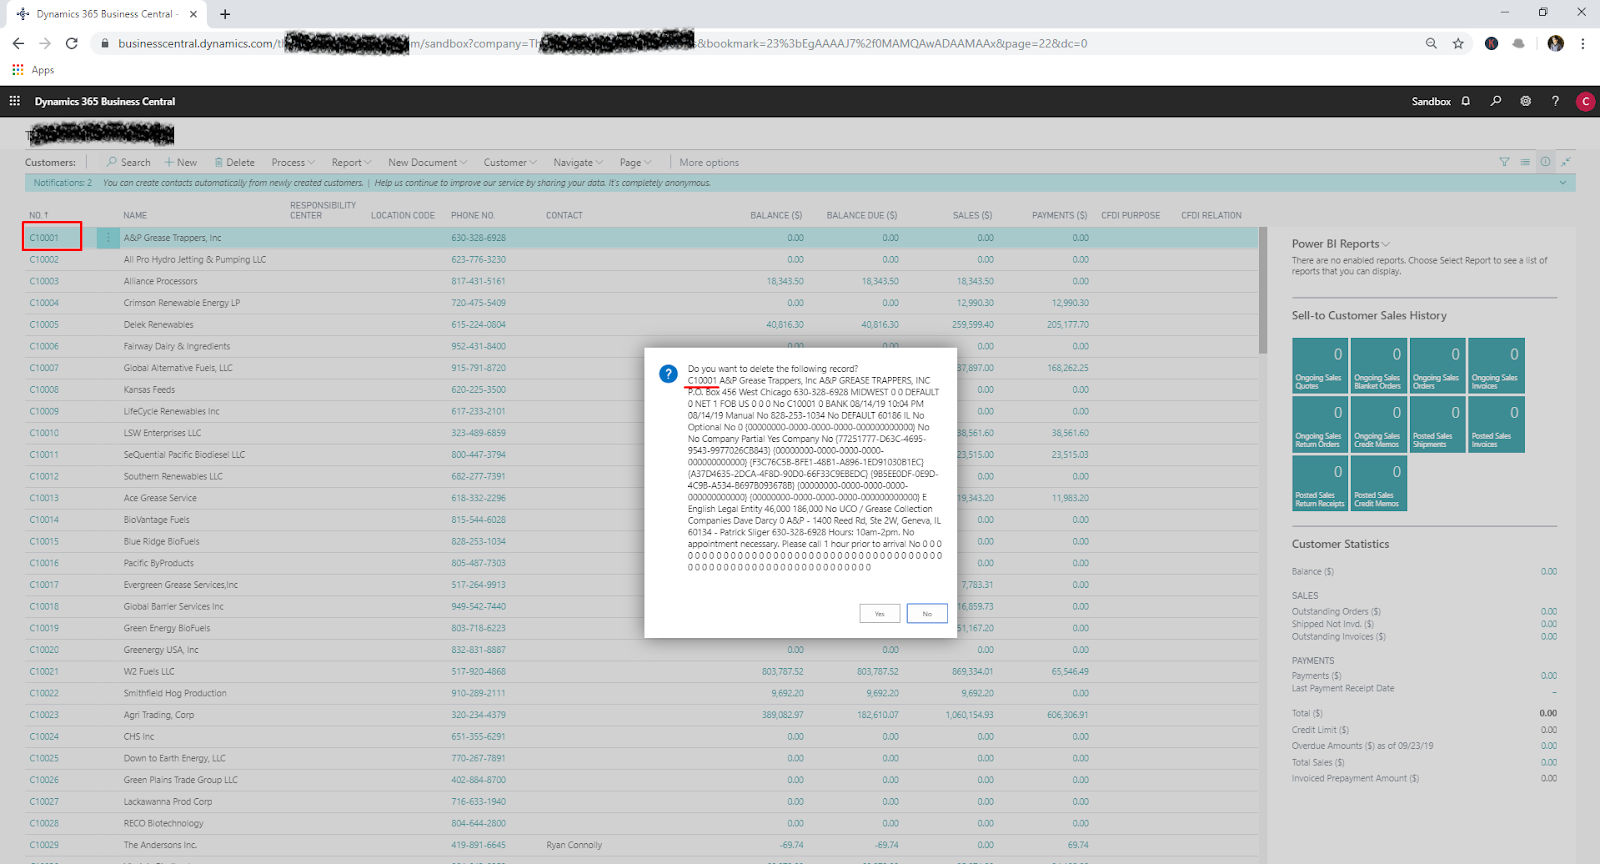Sort by the No. column header
Screen dimensions: 1600x864
[39, 216]
